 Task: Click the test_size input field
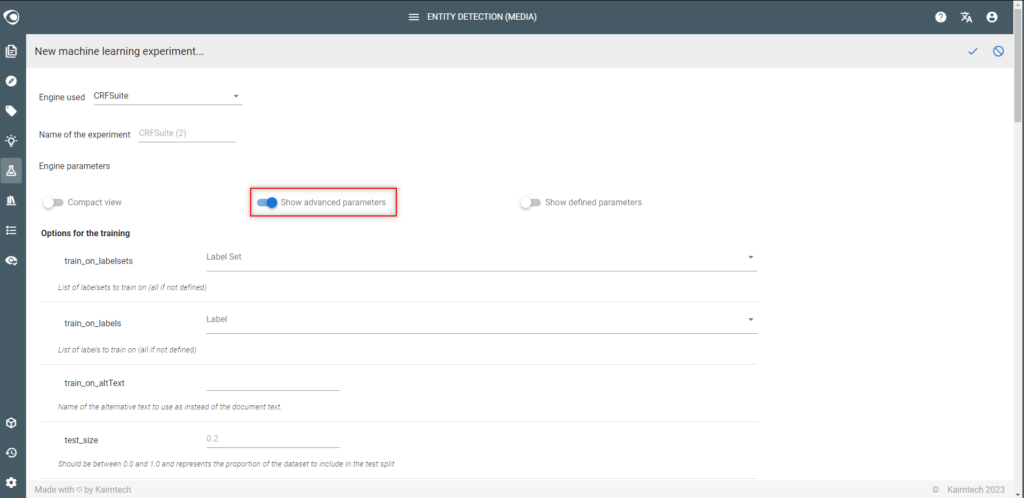273,439
